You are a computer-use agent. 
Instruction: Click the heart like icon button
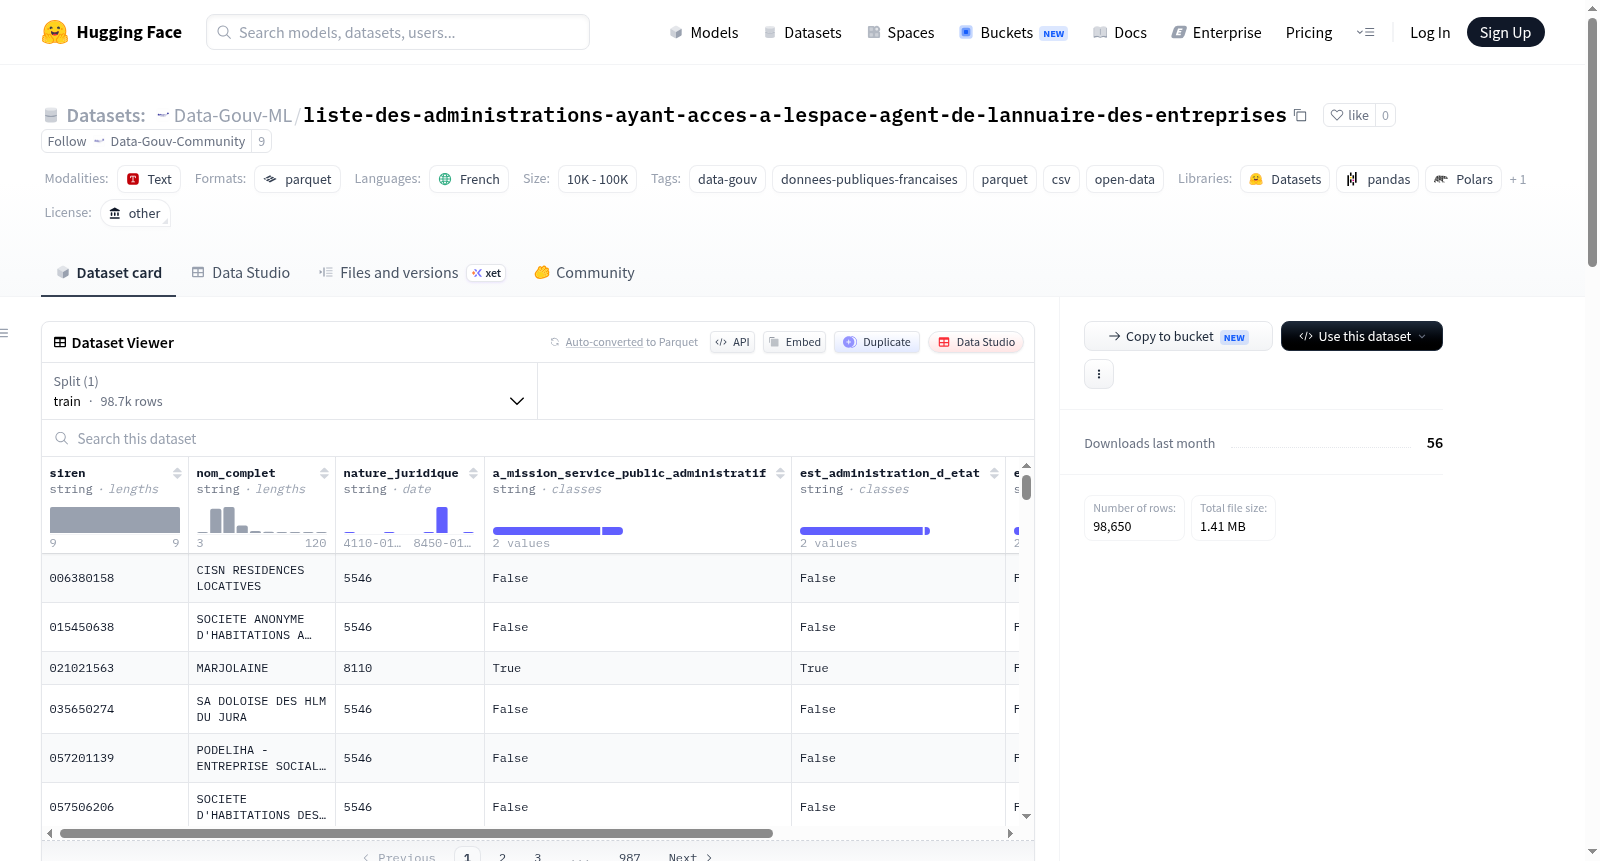[x=1349, y=115]
